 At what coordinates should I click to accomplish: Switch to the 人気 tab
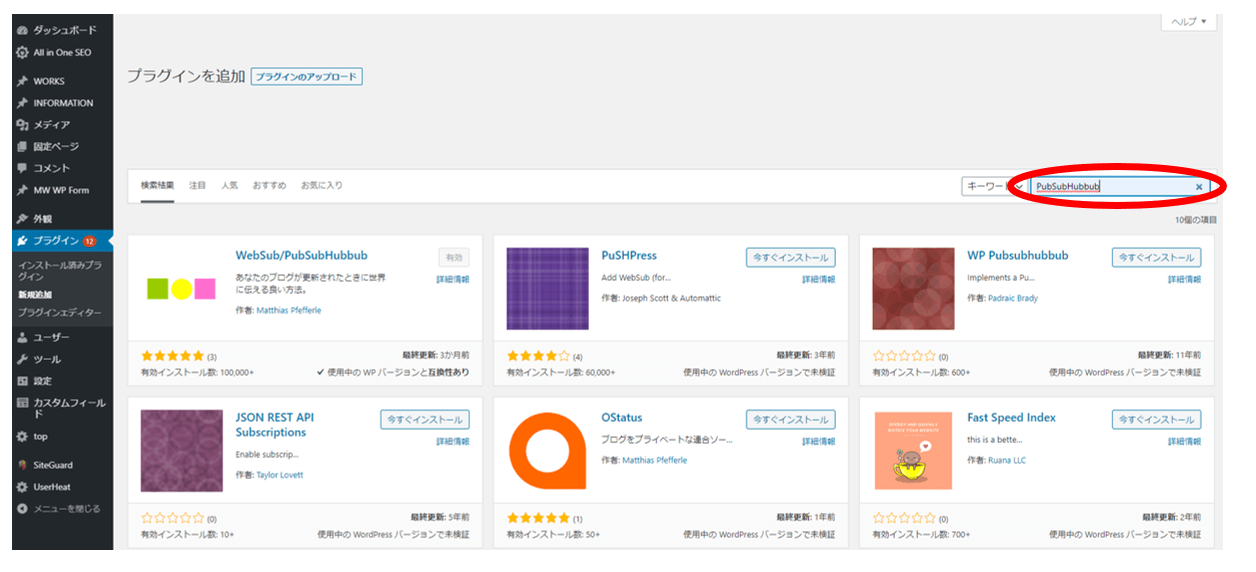(x=229, y=186)
